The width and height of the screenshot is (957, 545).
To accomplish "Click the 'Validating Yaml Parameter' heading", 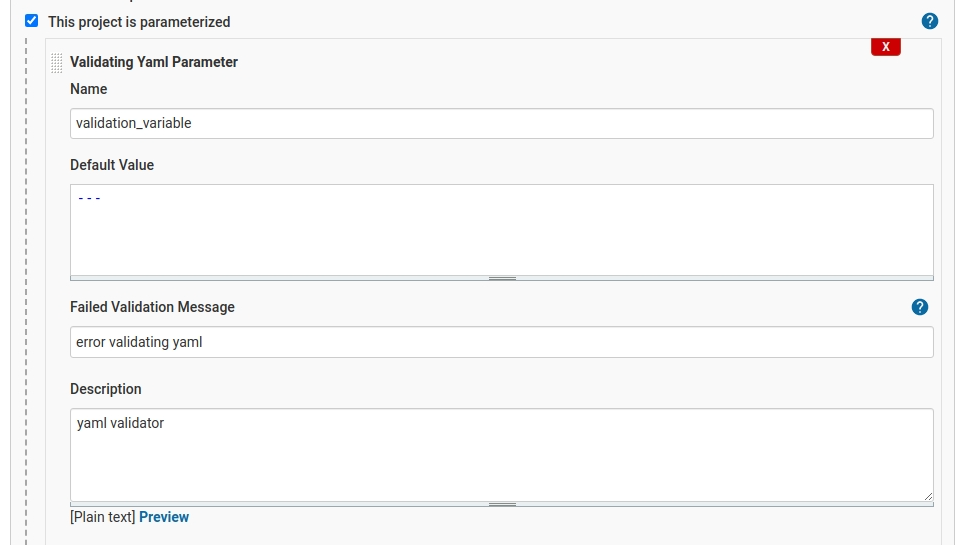I will point(154,62).
